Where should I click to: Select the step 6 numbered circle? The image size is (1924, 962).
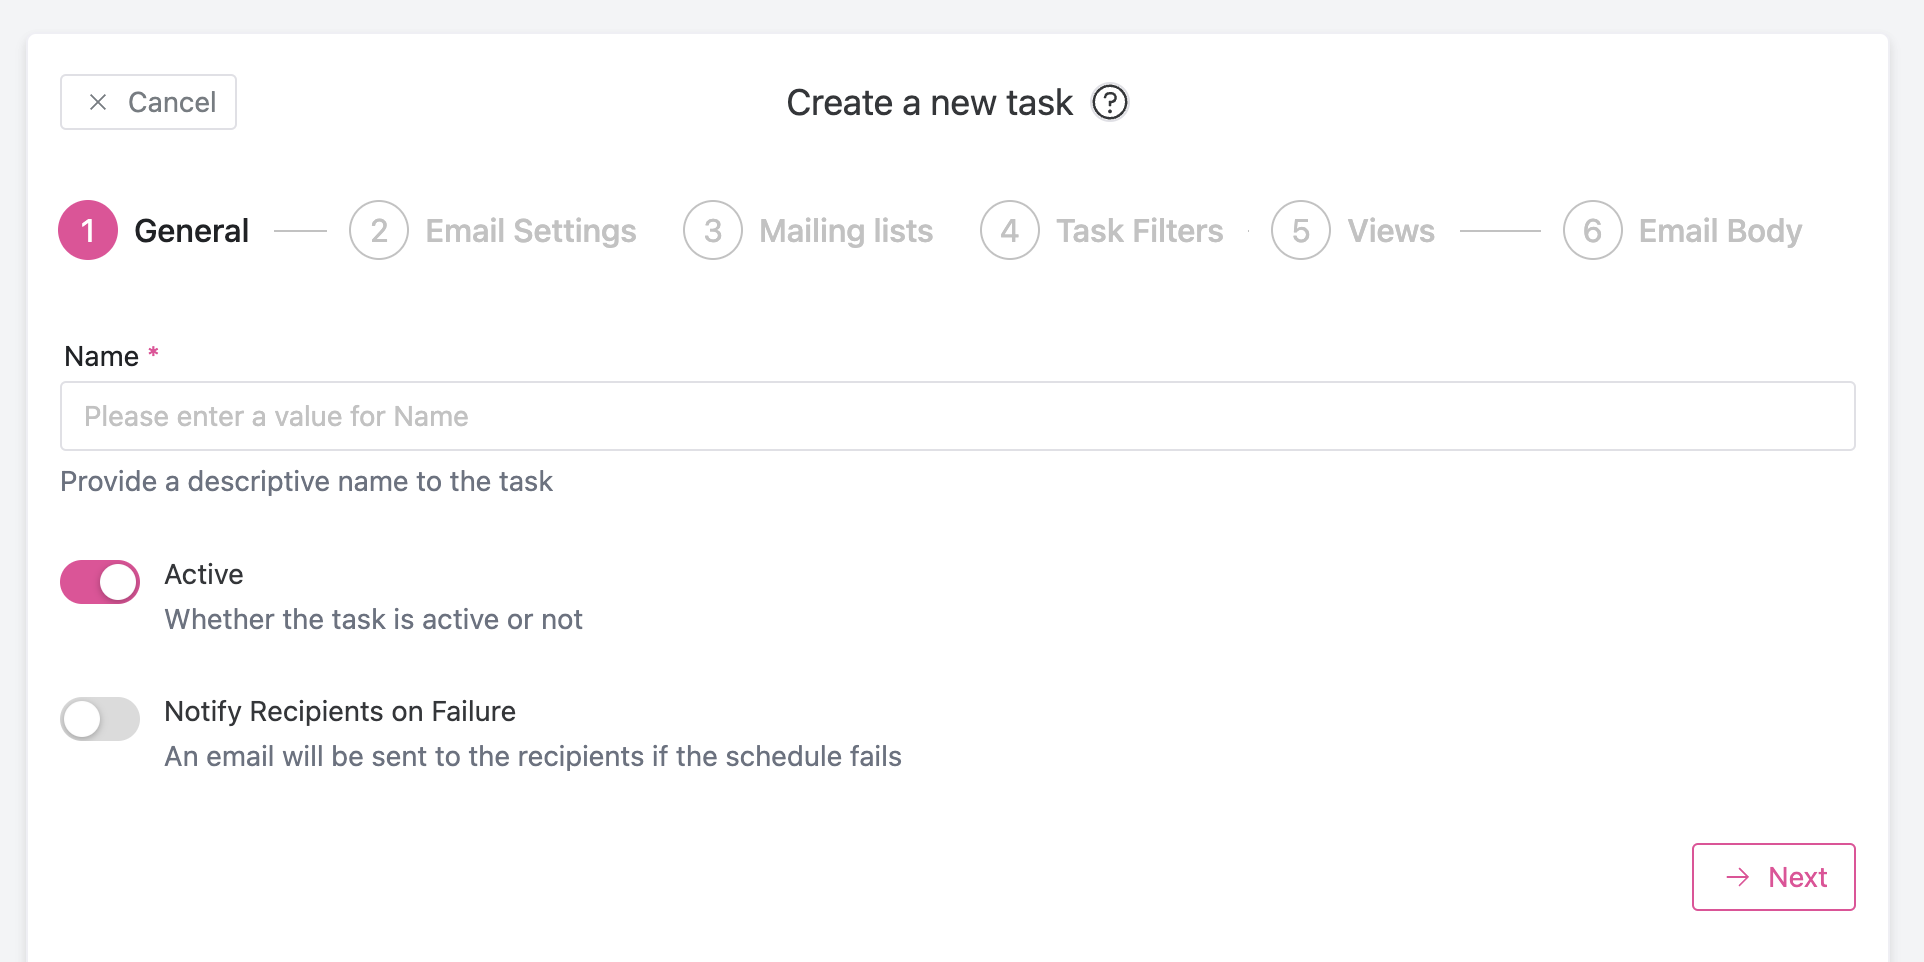[1593, 230]
